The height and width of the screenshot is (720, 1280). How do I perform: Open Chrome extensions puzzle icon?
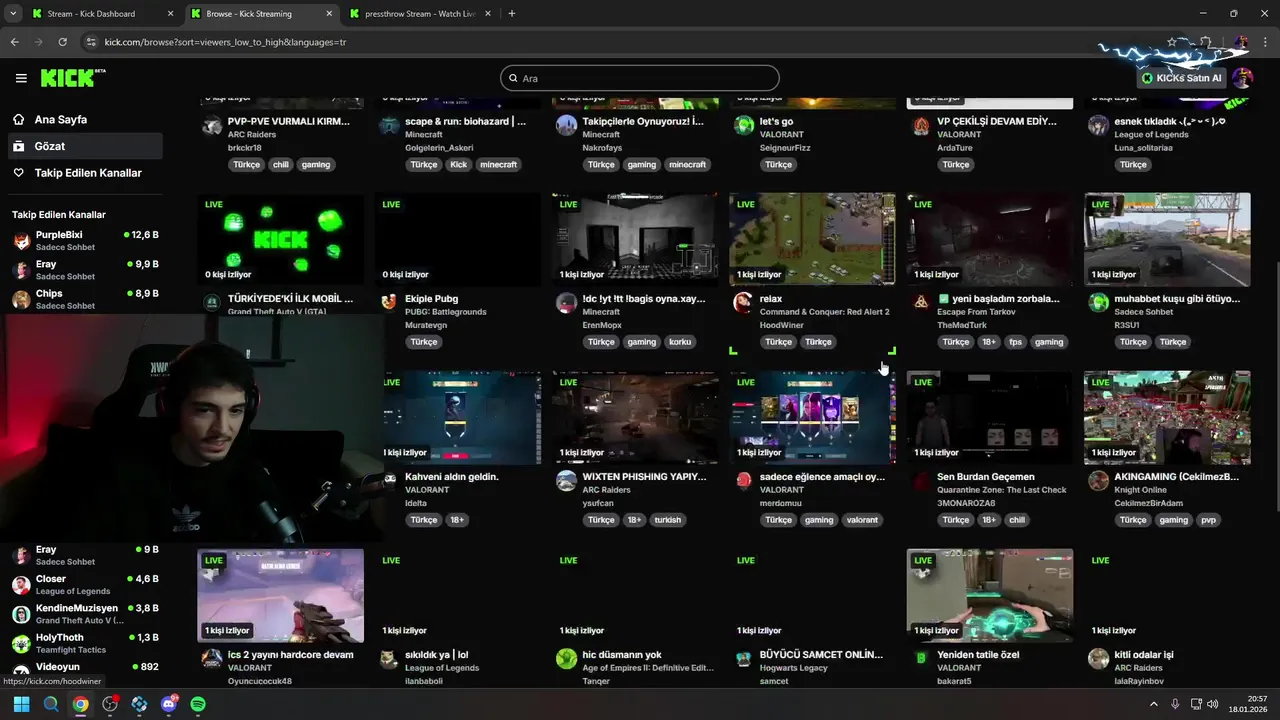(x=1207, y=42)
